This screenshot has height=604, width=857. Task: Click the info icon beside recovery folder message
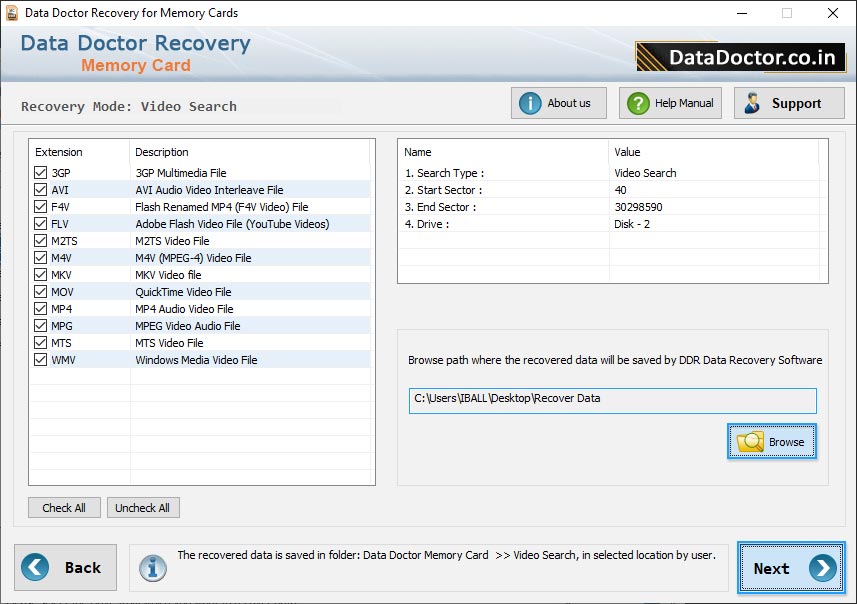point(152,567)
